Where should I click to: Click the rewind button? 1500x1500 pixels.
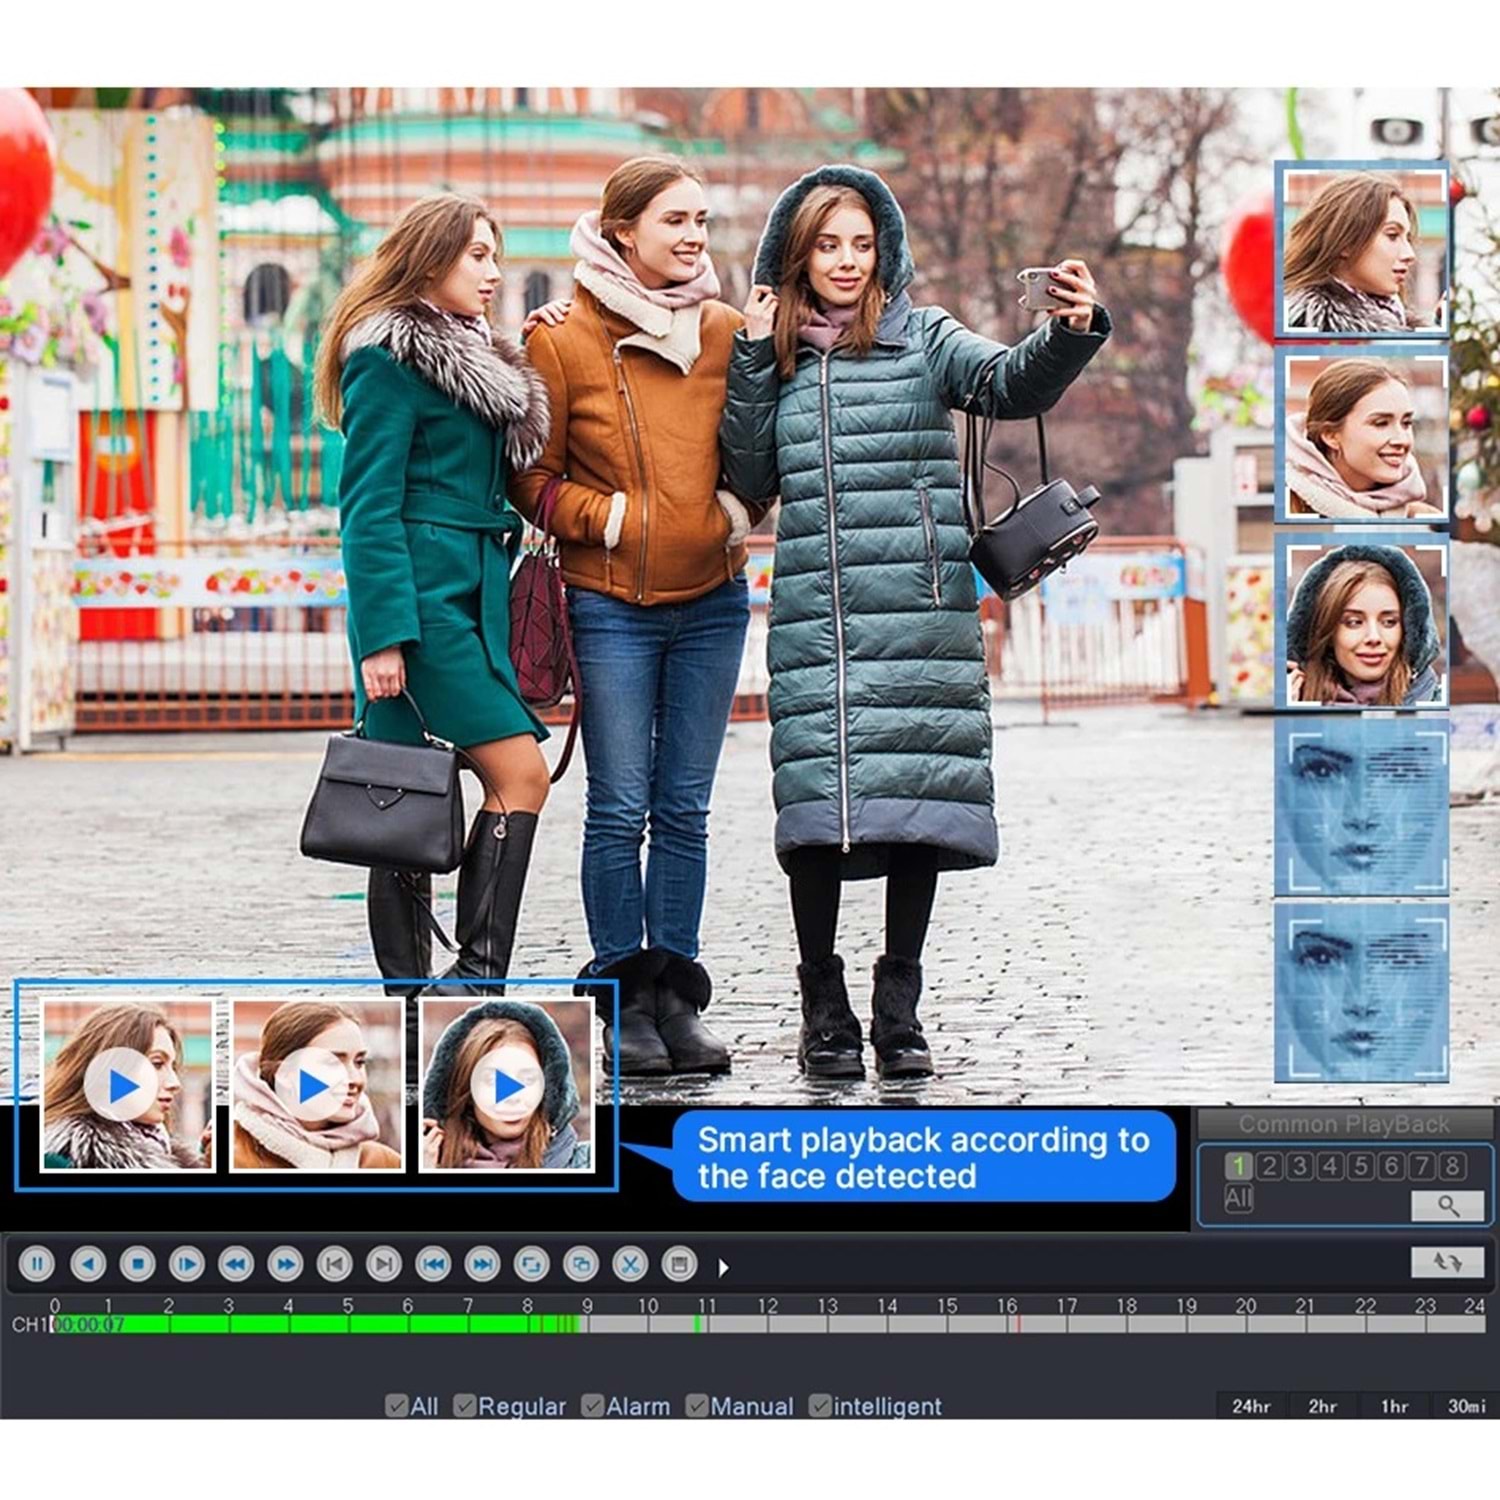pyautogui.click(x=236, y=1264)
